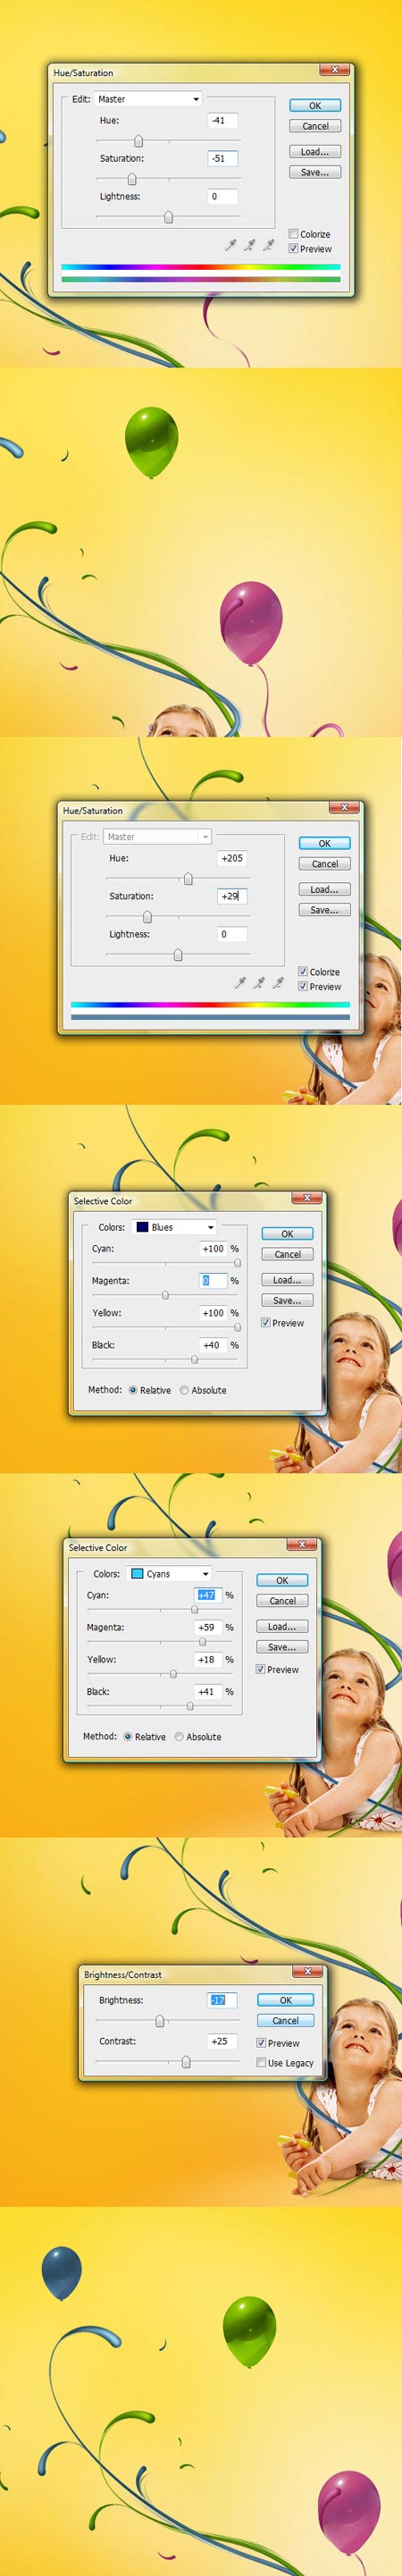Pick Add to Sample eyedropper in Hue +205 dialog

click(x=259, y=982)
